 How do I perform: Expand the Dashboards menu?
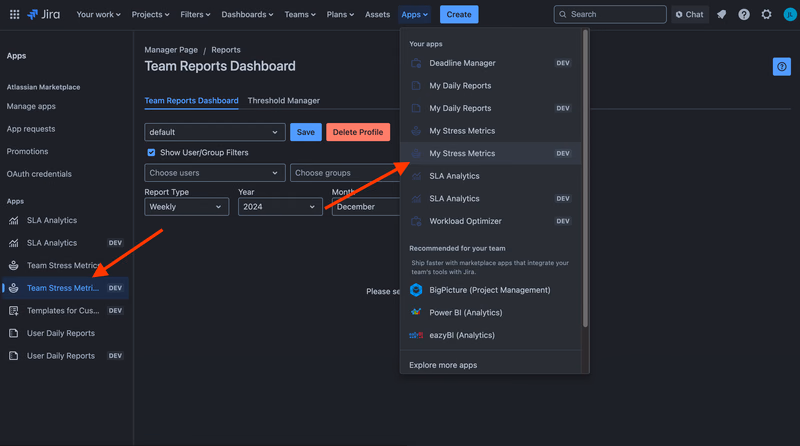[x=247, y=14]
